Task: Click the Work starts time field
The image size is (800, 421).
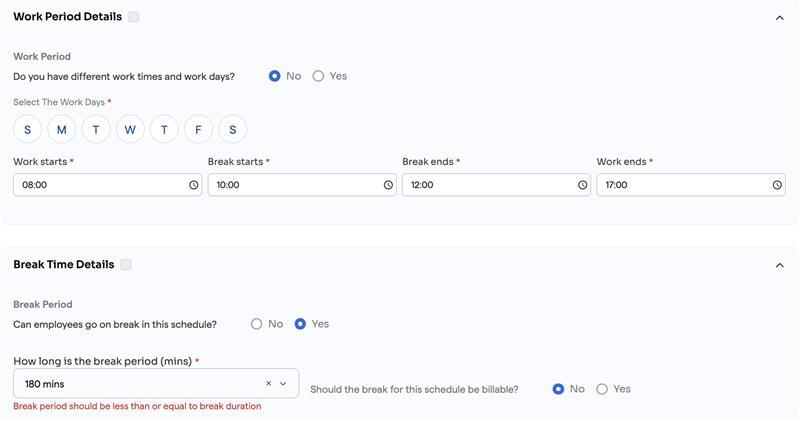Action: coord(100,185)
